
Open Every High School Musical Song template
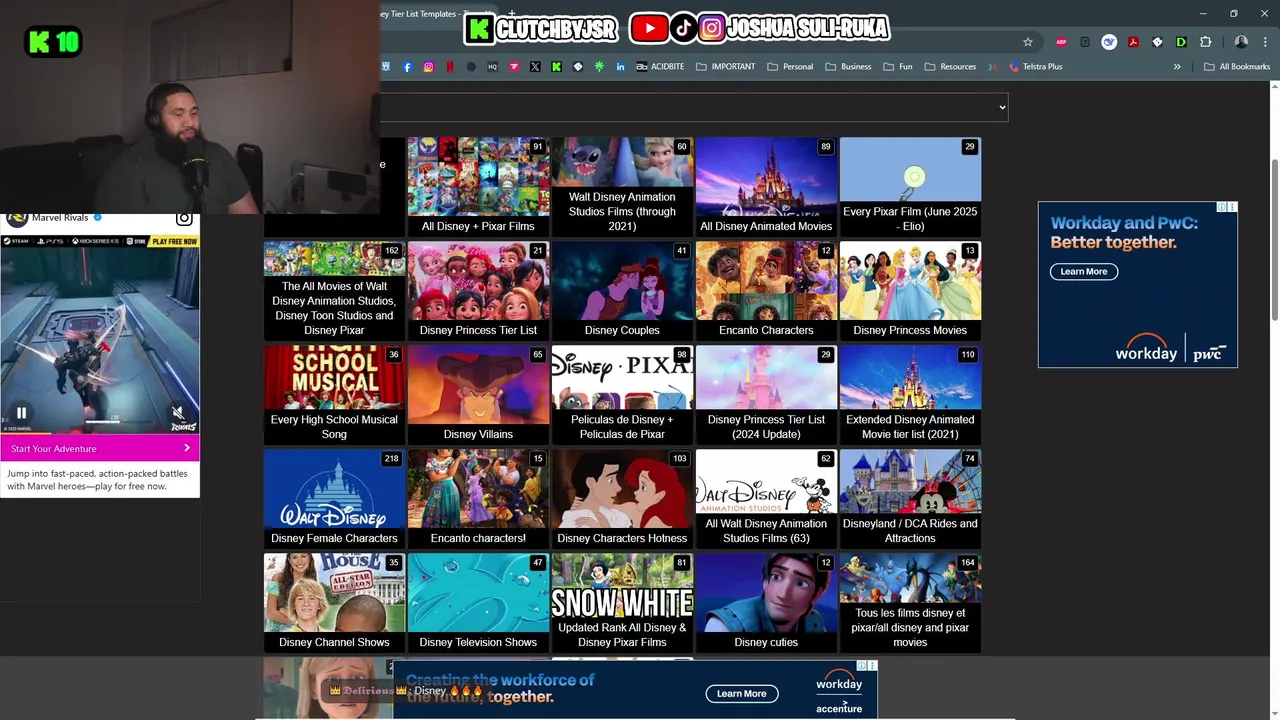[x=334, y=395]
